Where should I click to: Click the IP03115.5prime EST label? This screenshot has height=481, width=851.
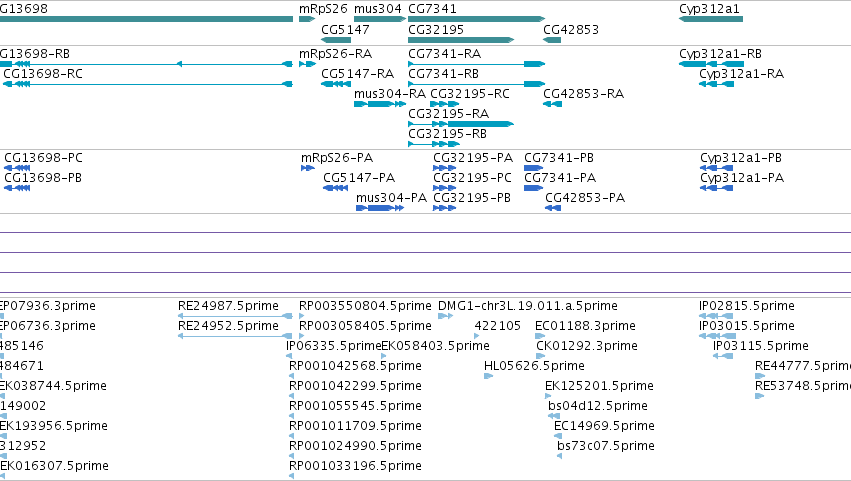[761, 346]
